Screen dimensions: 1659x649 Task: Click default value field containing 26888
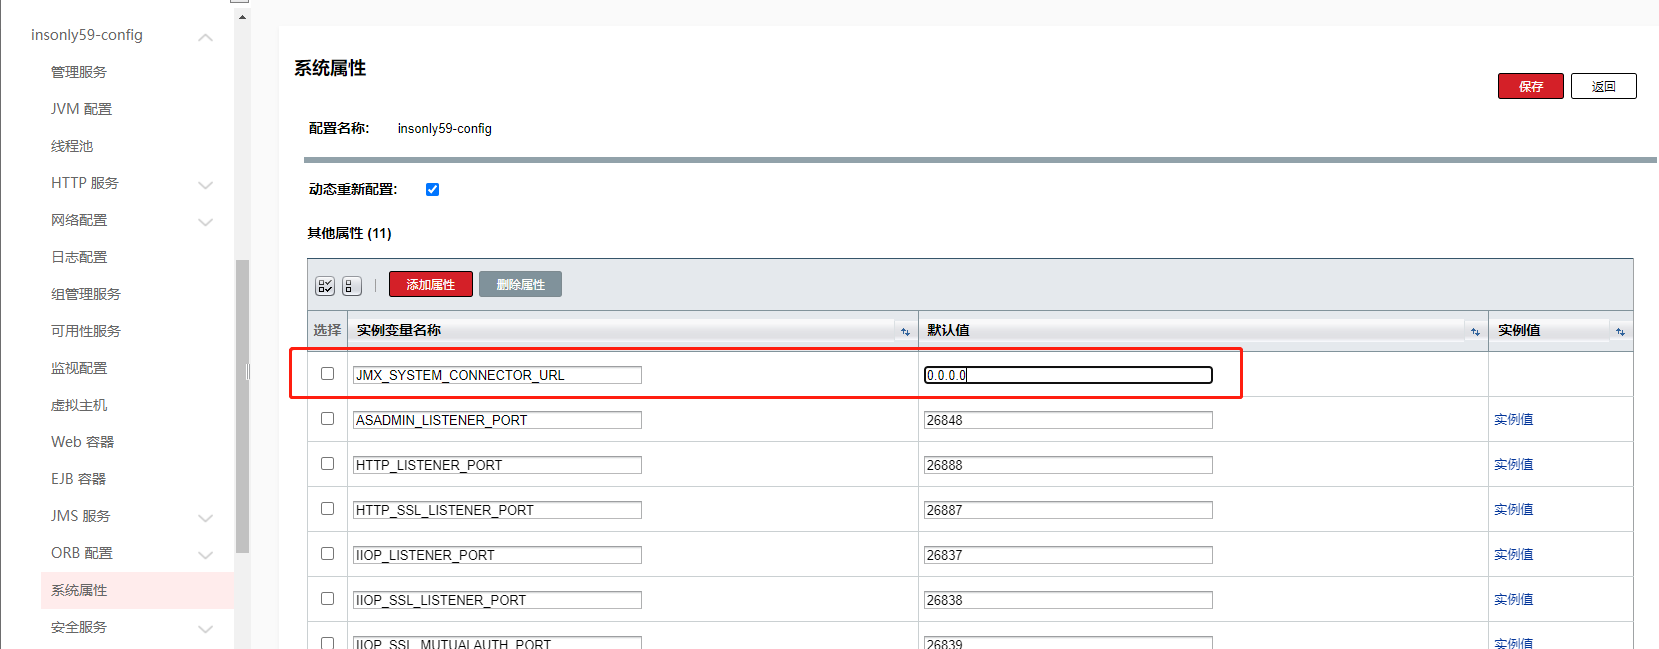[1067, 465]
